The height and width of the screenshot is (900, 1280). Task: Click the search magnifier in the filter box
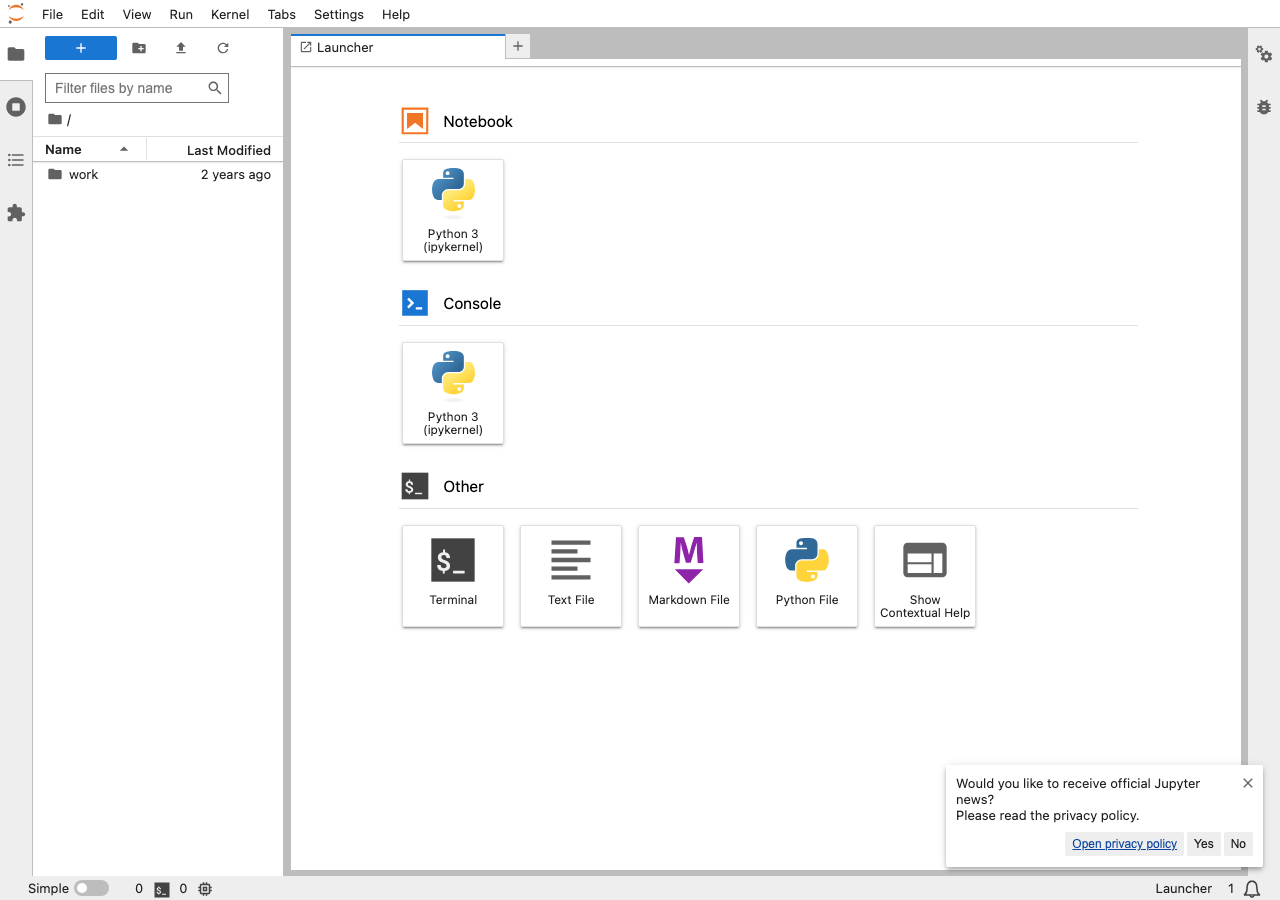[214, 88]
